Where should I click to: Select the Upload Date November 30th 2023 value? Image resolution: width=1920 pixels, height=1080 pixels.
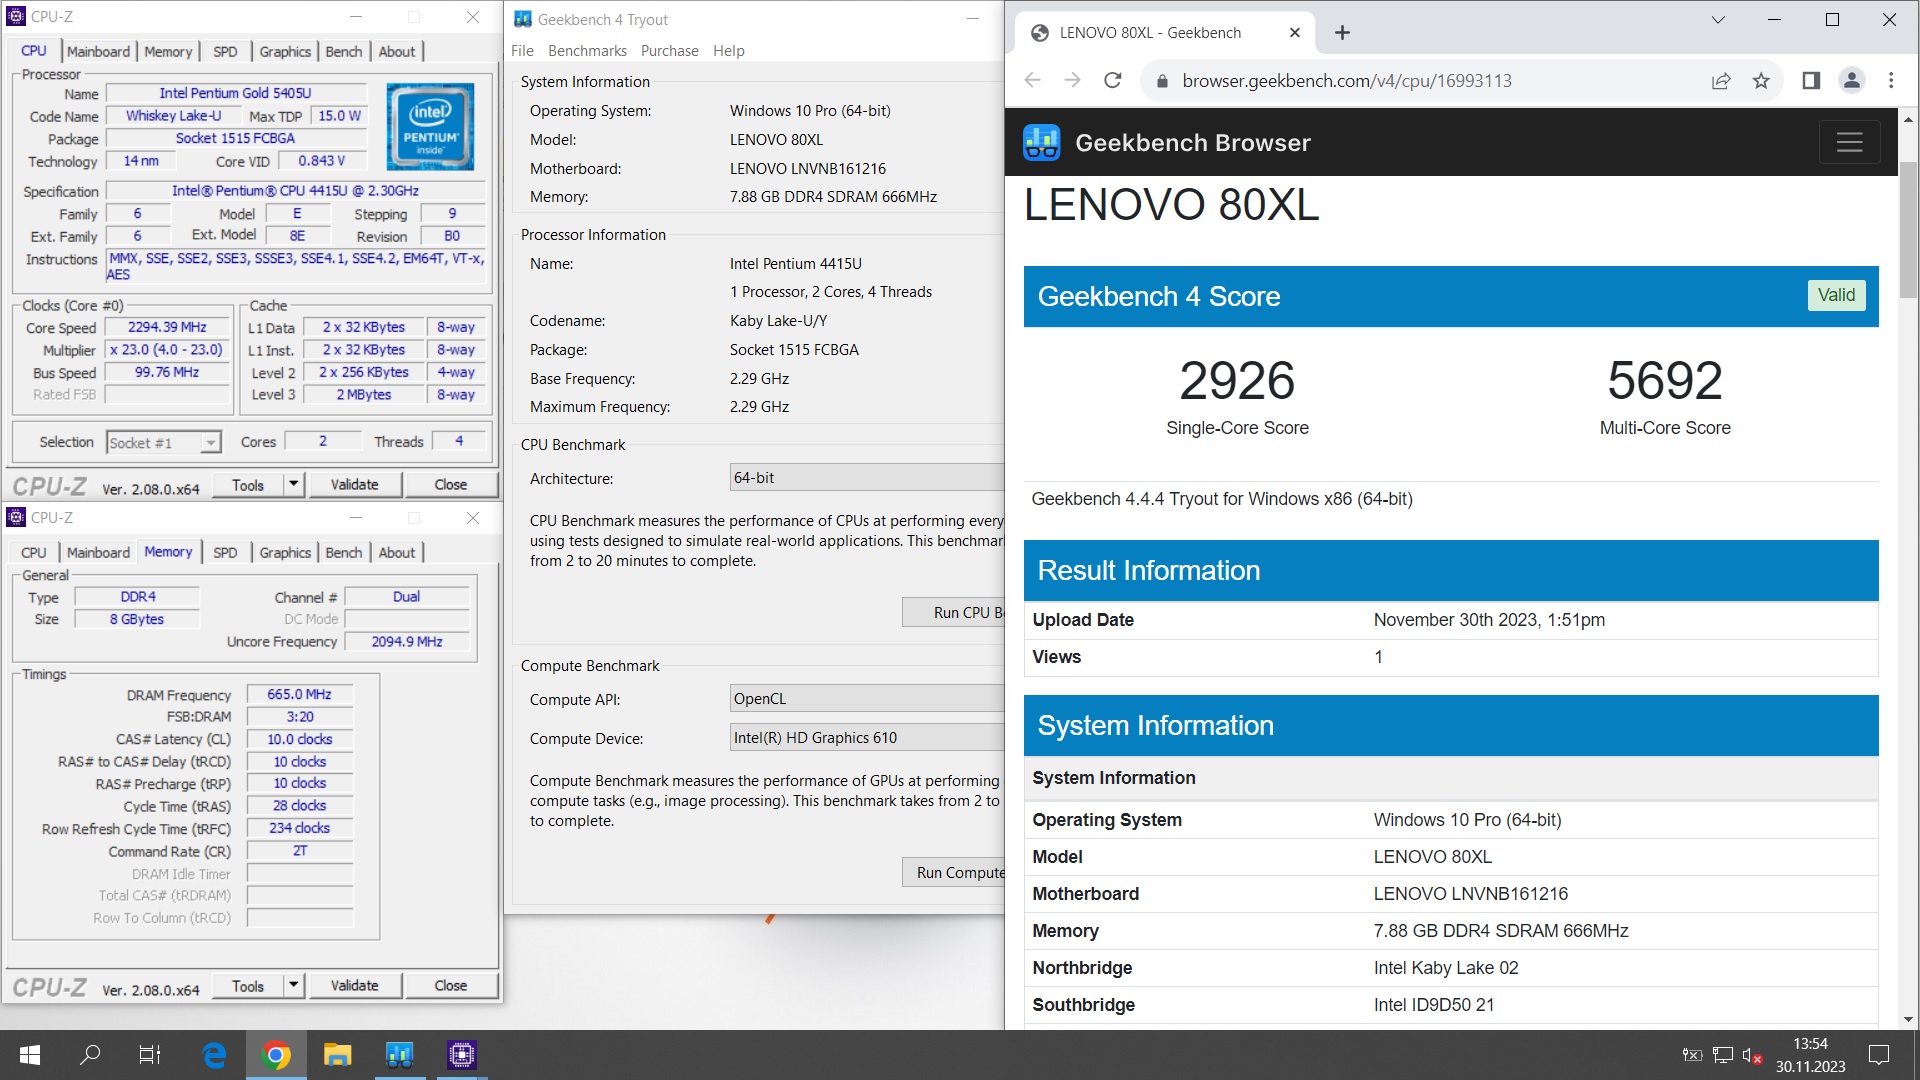click(x=1489, y=620)
